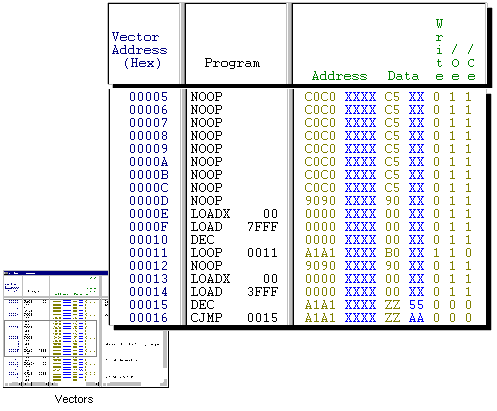Click /Oe bit 0 at vector 00015
The image size is (497, 411).
(452, 305)
